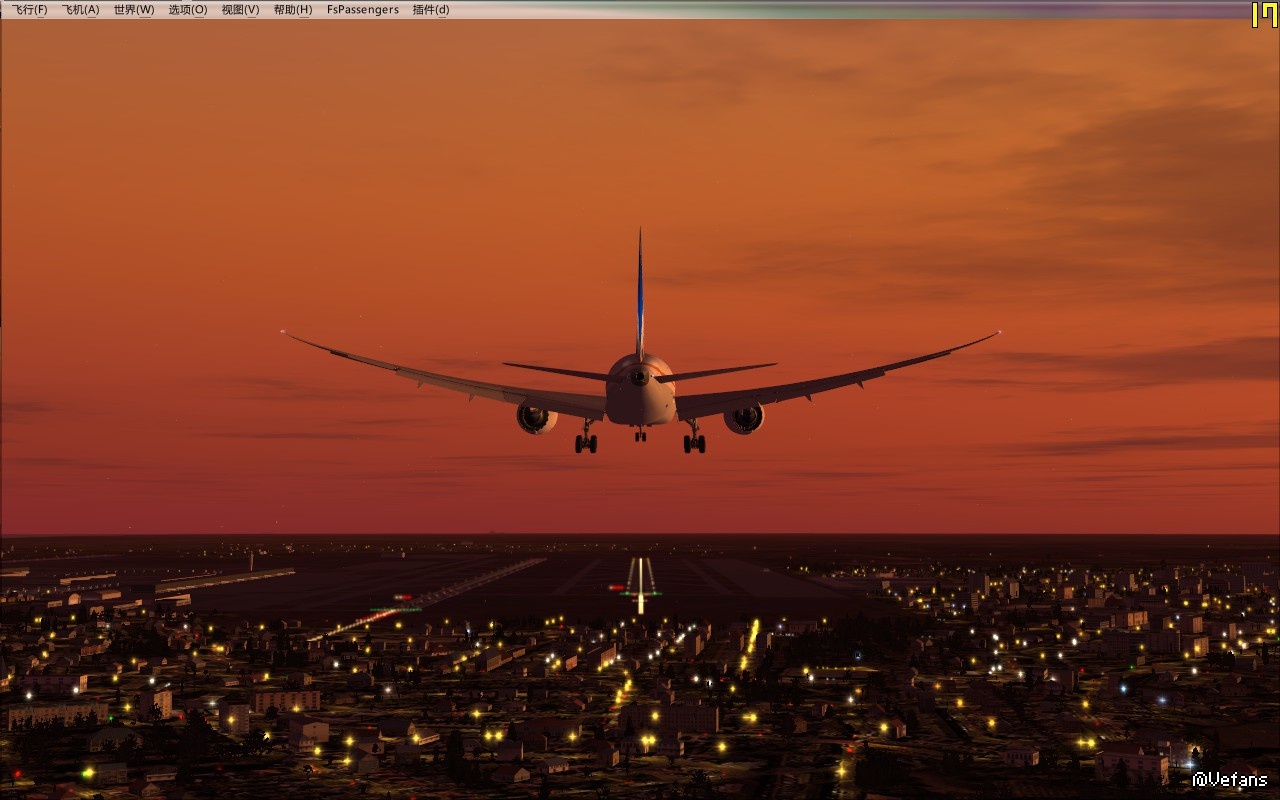Open the 帮助(H) help menu
This screenshot has height=800, width=1280.
pyautogui.click(x=293, y=9)
